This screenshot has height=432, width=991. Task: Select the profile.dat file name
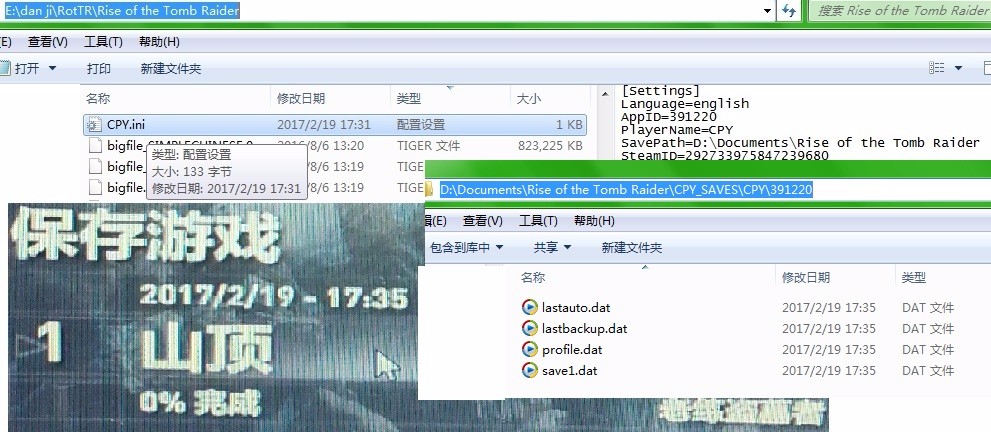tap(572, 349)
